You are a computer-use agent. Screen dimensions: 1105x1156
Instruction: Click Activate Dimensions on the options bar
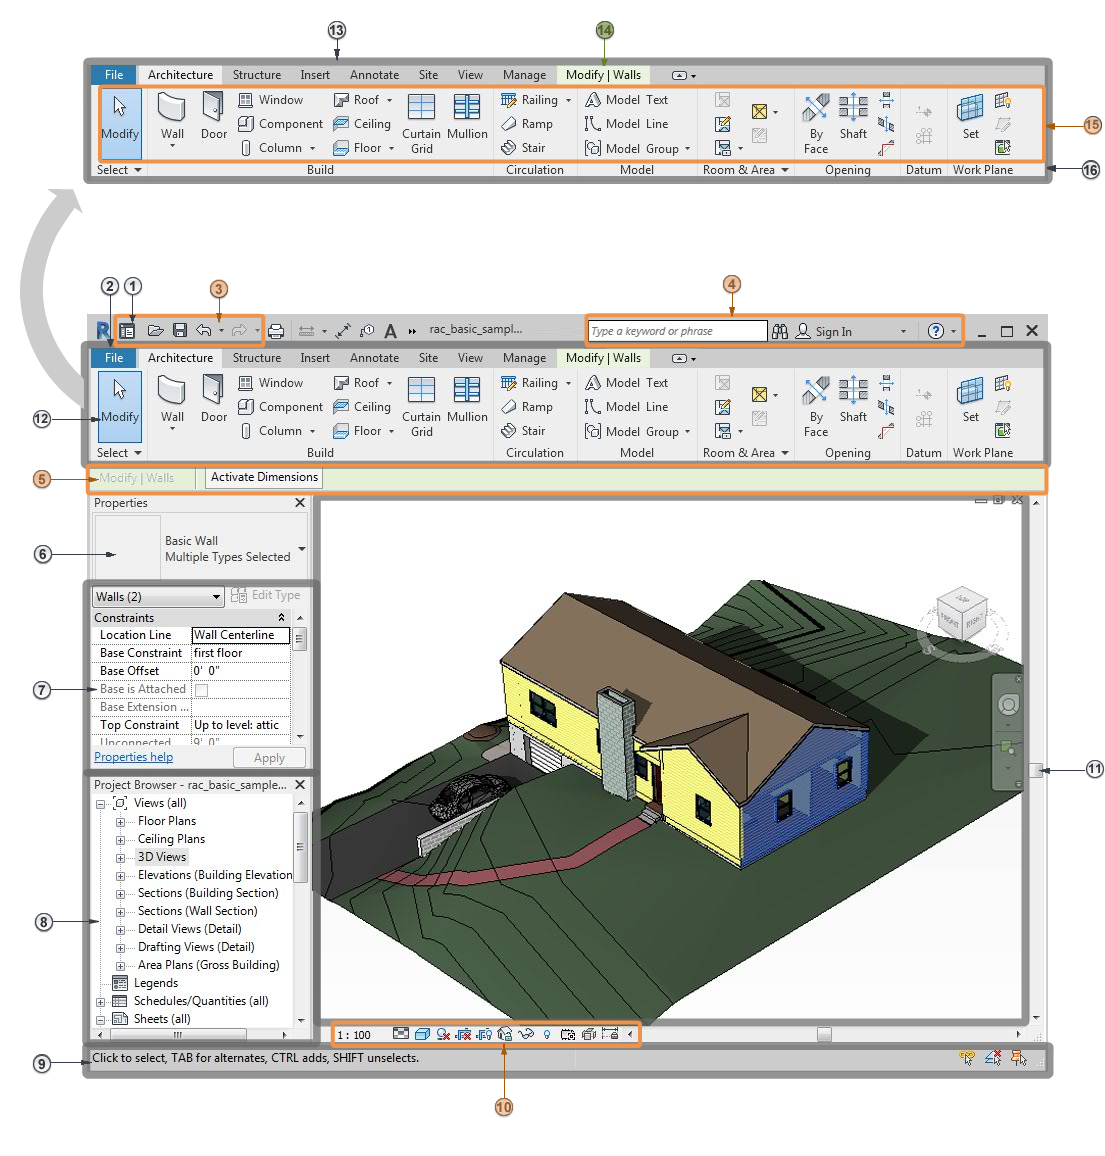click(x=264, y=477)
